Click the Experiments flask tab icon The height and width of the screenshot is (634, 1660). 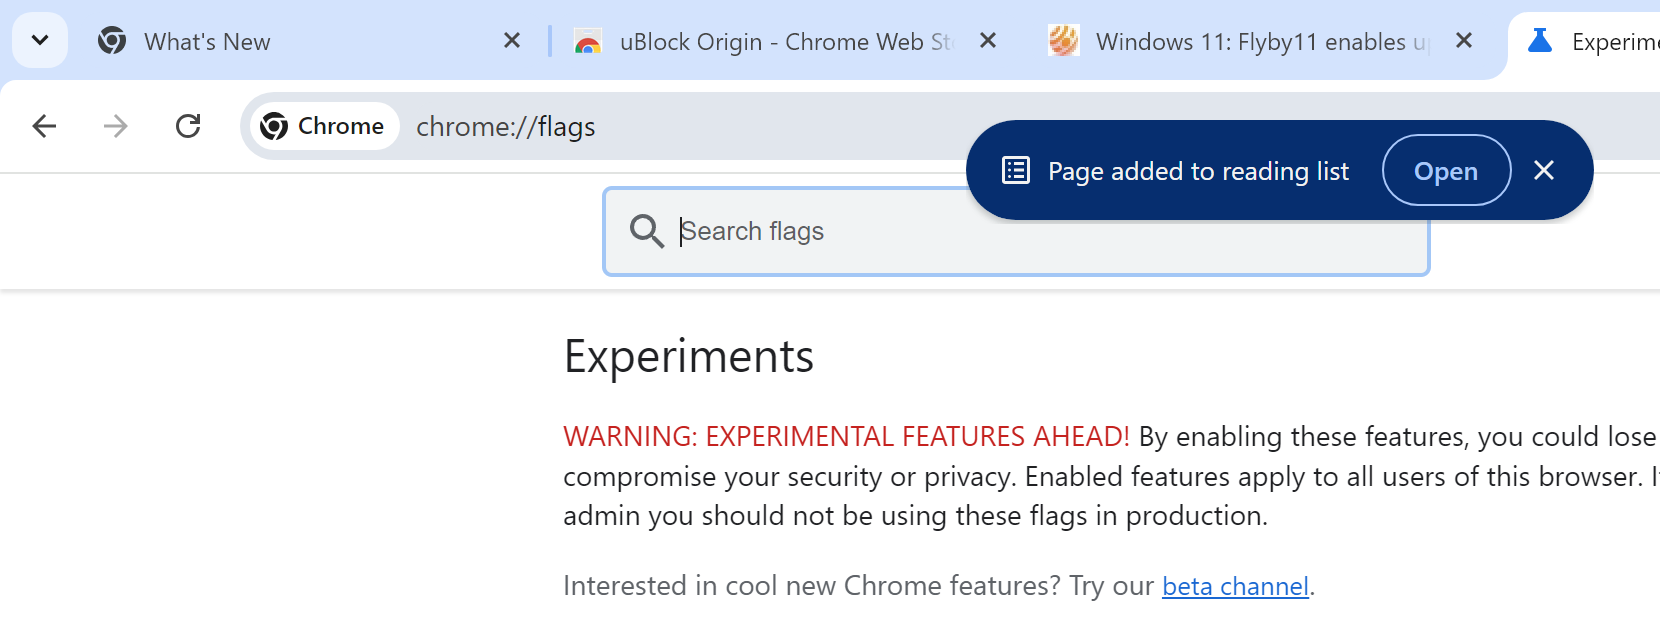pos(1540,41)
